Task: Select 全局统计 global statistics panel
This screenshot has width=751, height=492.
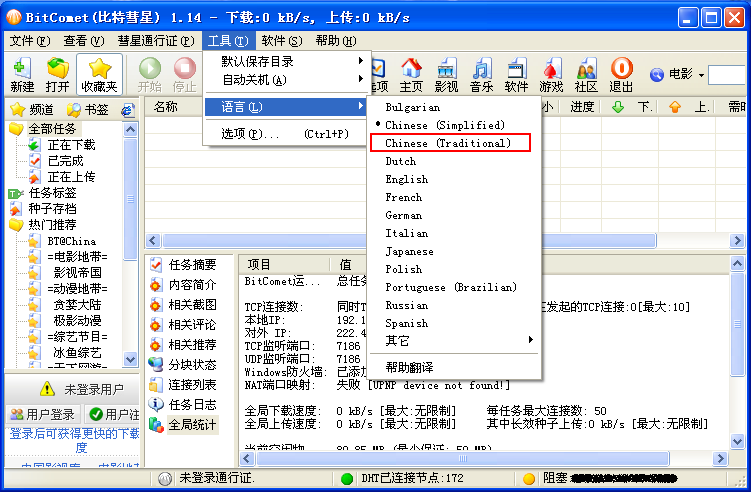Action: 183,424
